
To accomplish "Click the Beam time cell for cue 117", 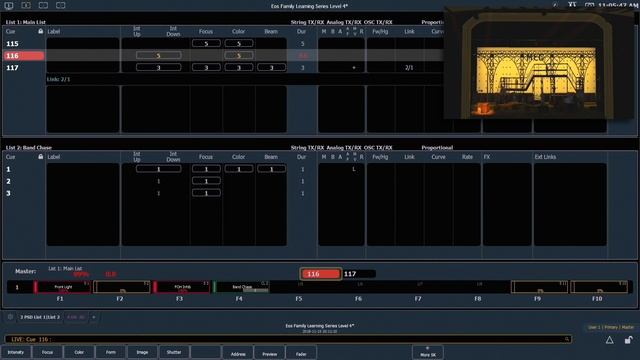I will coord(271,67).
